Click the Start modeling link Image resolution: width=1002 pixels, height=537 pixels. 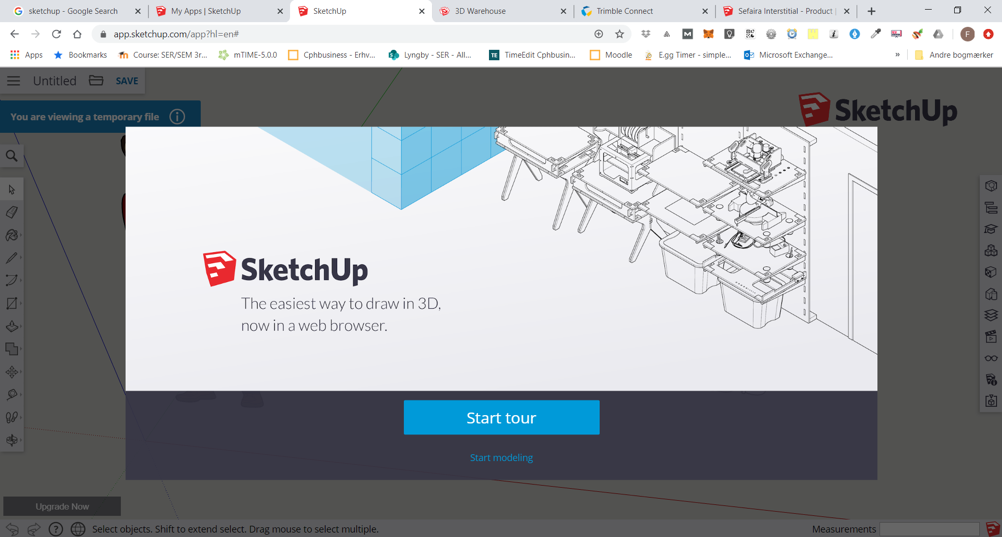pyautogui.click(x=502, y=458)
